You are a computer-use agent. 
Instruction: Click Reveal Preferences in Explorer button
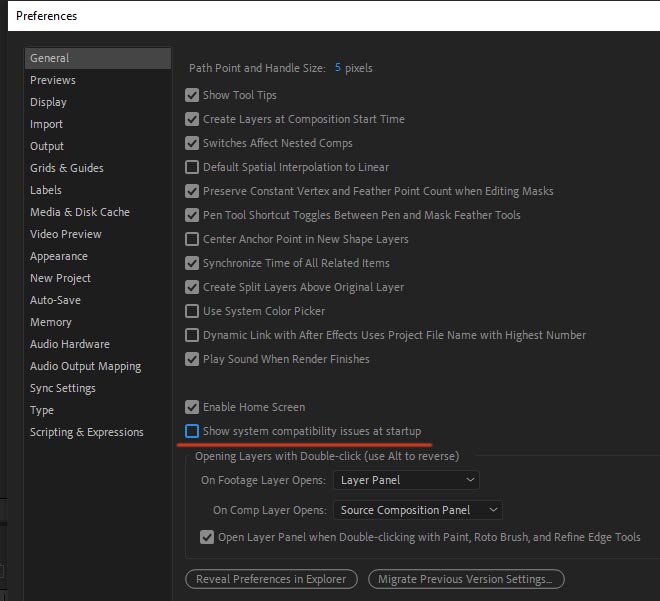[x=271, y=579]
